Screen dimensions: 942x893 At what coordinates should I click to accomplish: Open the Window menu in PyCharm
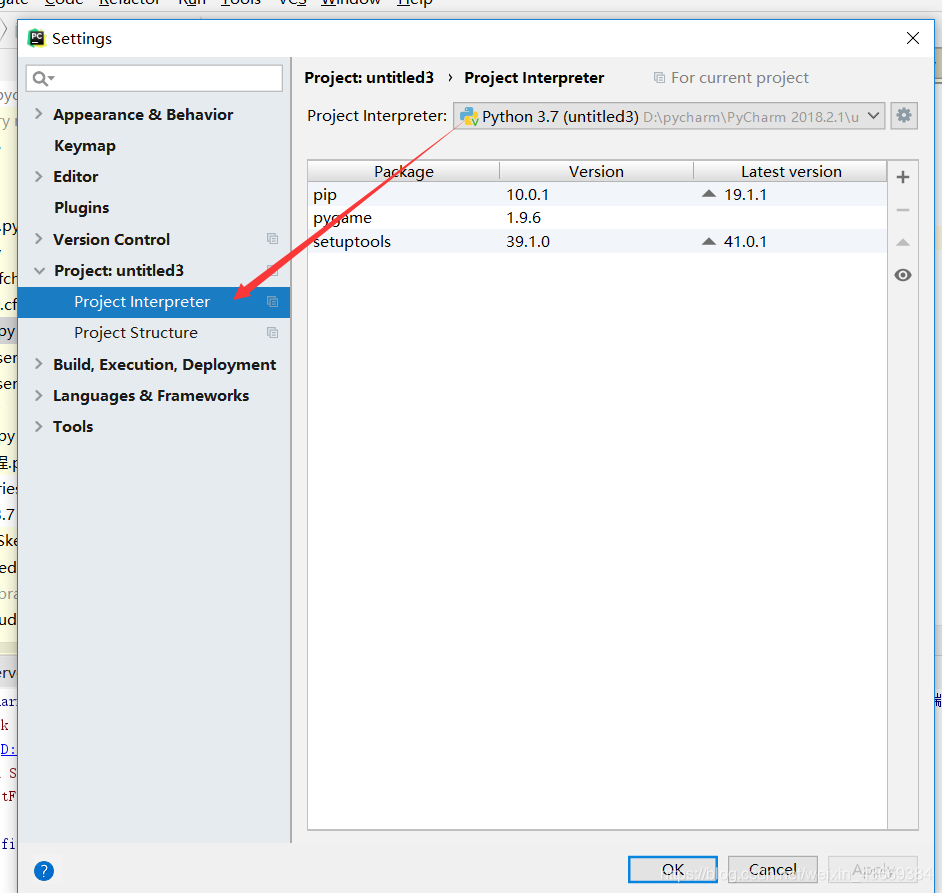click(x=351, y=3)
